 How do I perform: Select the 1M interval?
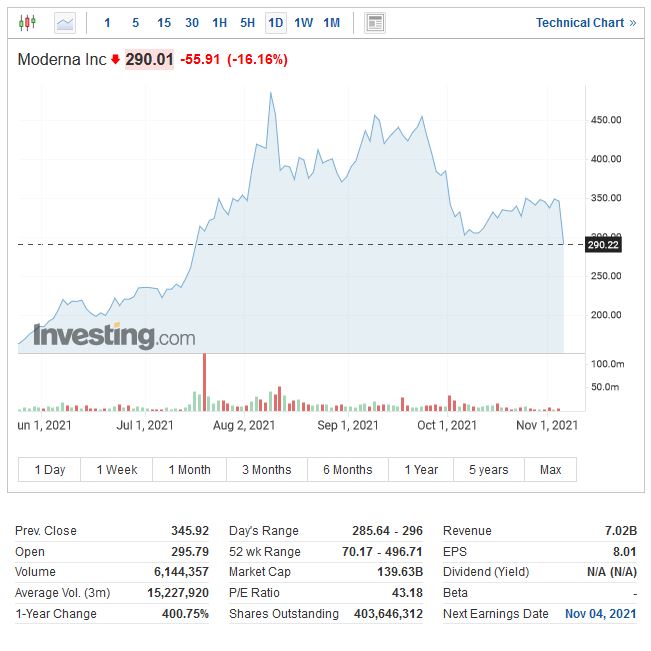point(332,22)
